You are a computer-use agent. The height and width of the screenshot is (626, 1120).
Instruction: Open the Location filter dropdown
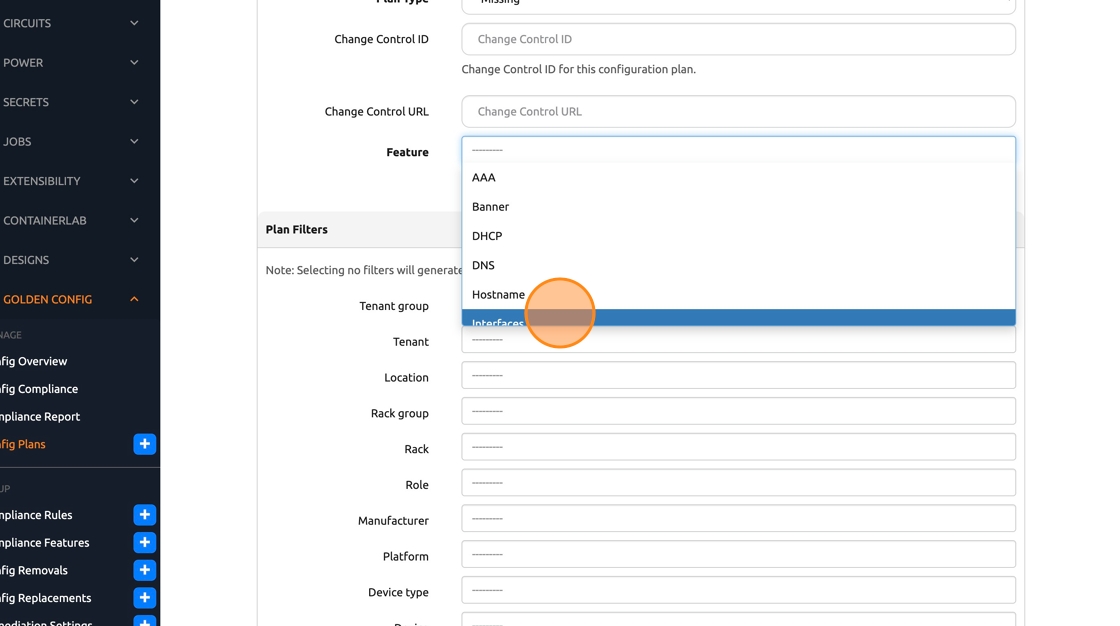(x=738, y=376)
